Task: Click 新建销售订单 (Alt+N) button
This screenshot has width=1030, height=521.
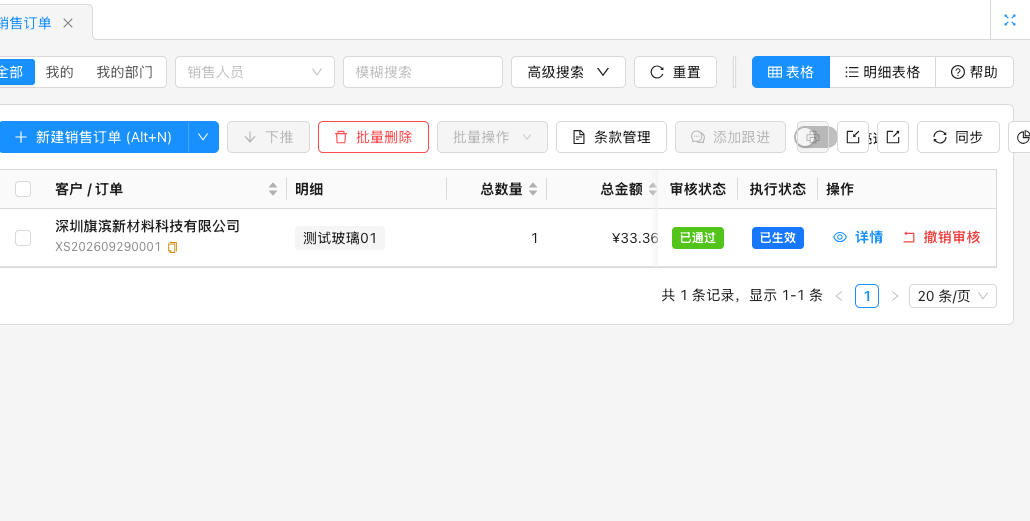Action: click(x=93, y=137)
